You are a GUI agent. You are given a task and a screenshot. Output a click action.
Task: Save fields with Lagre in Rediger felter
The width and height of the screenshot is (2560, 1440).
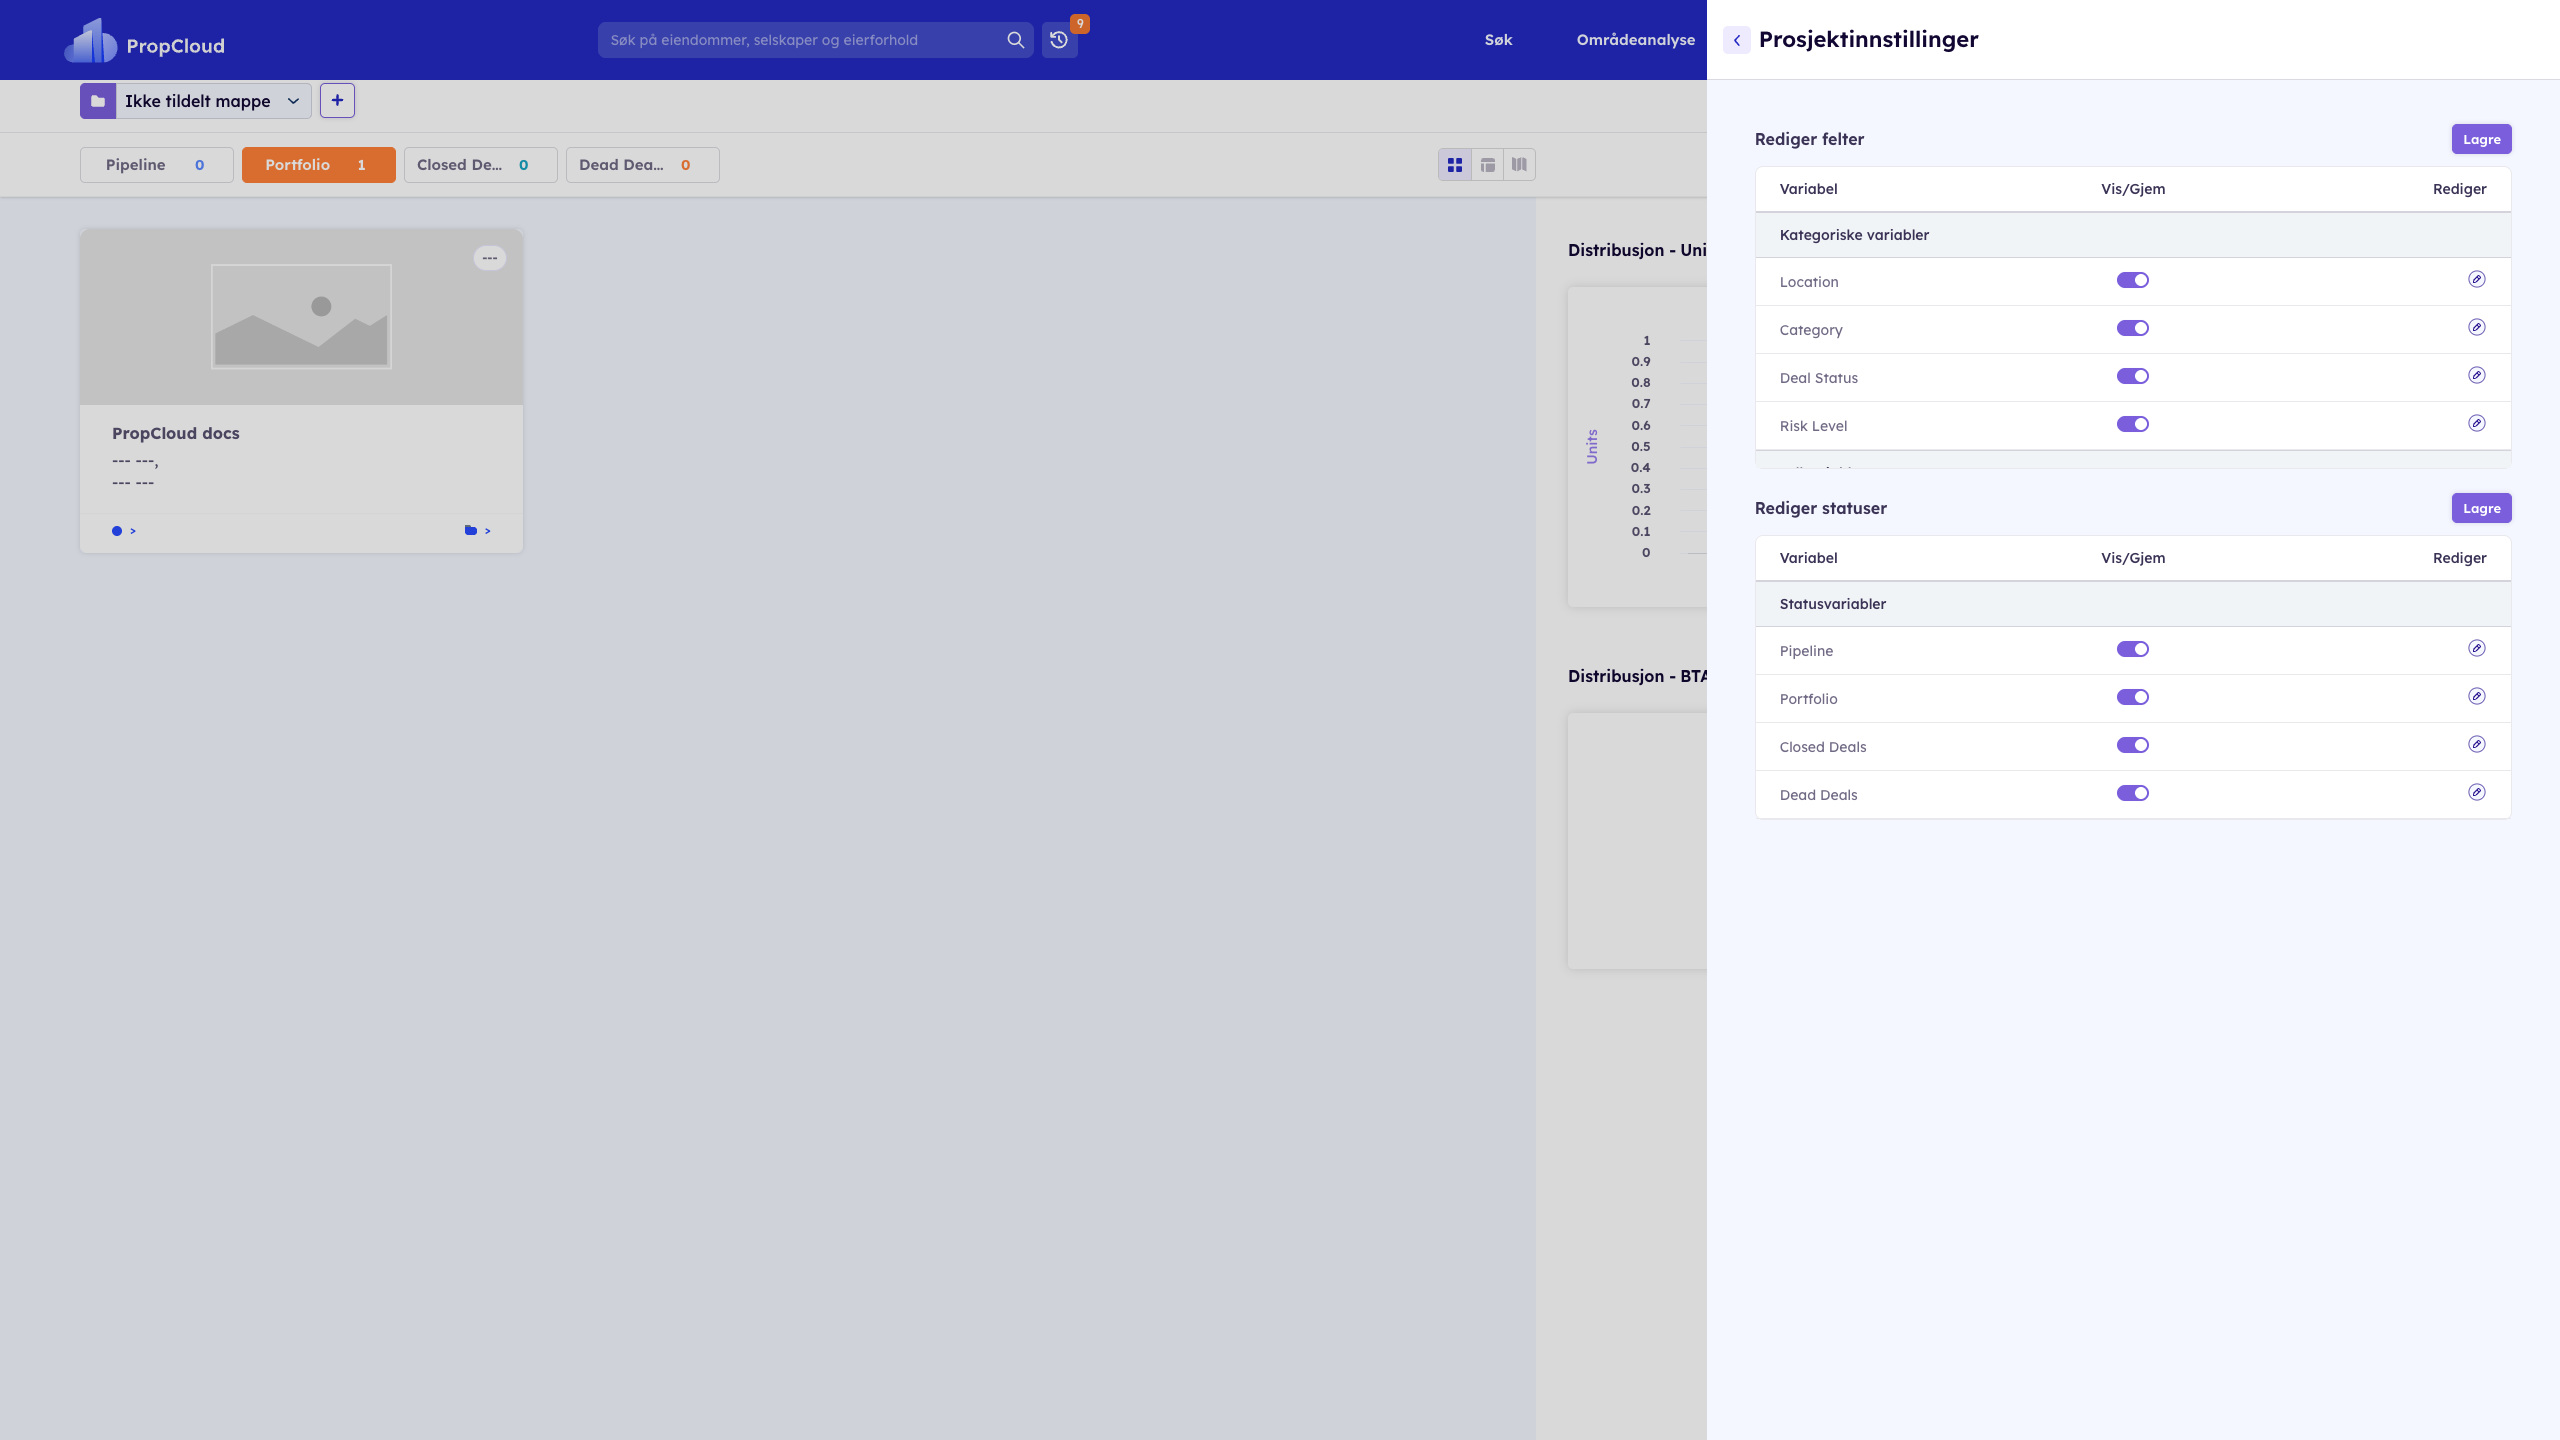click(2481, 139)
